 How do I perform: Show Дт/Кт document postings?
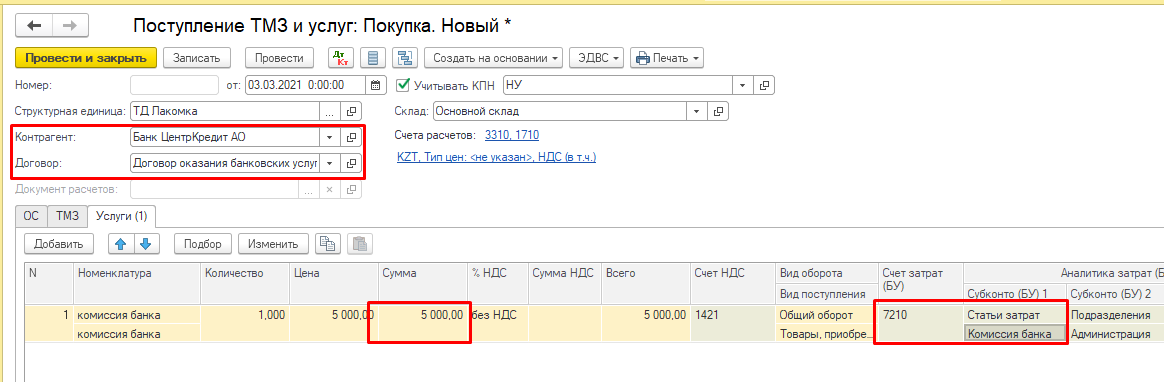(x=341, y=58)
